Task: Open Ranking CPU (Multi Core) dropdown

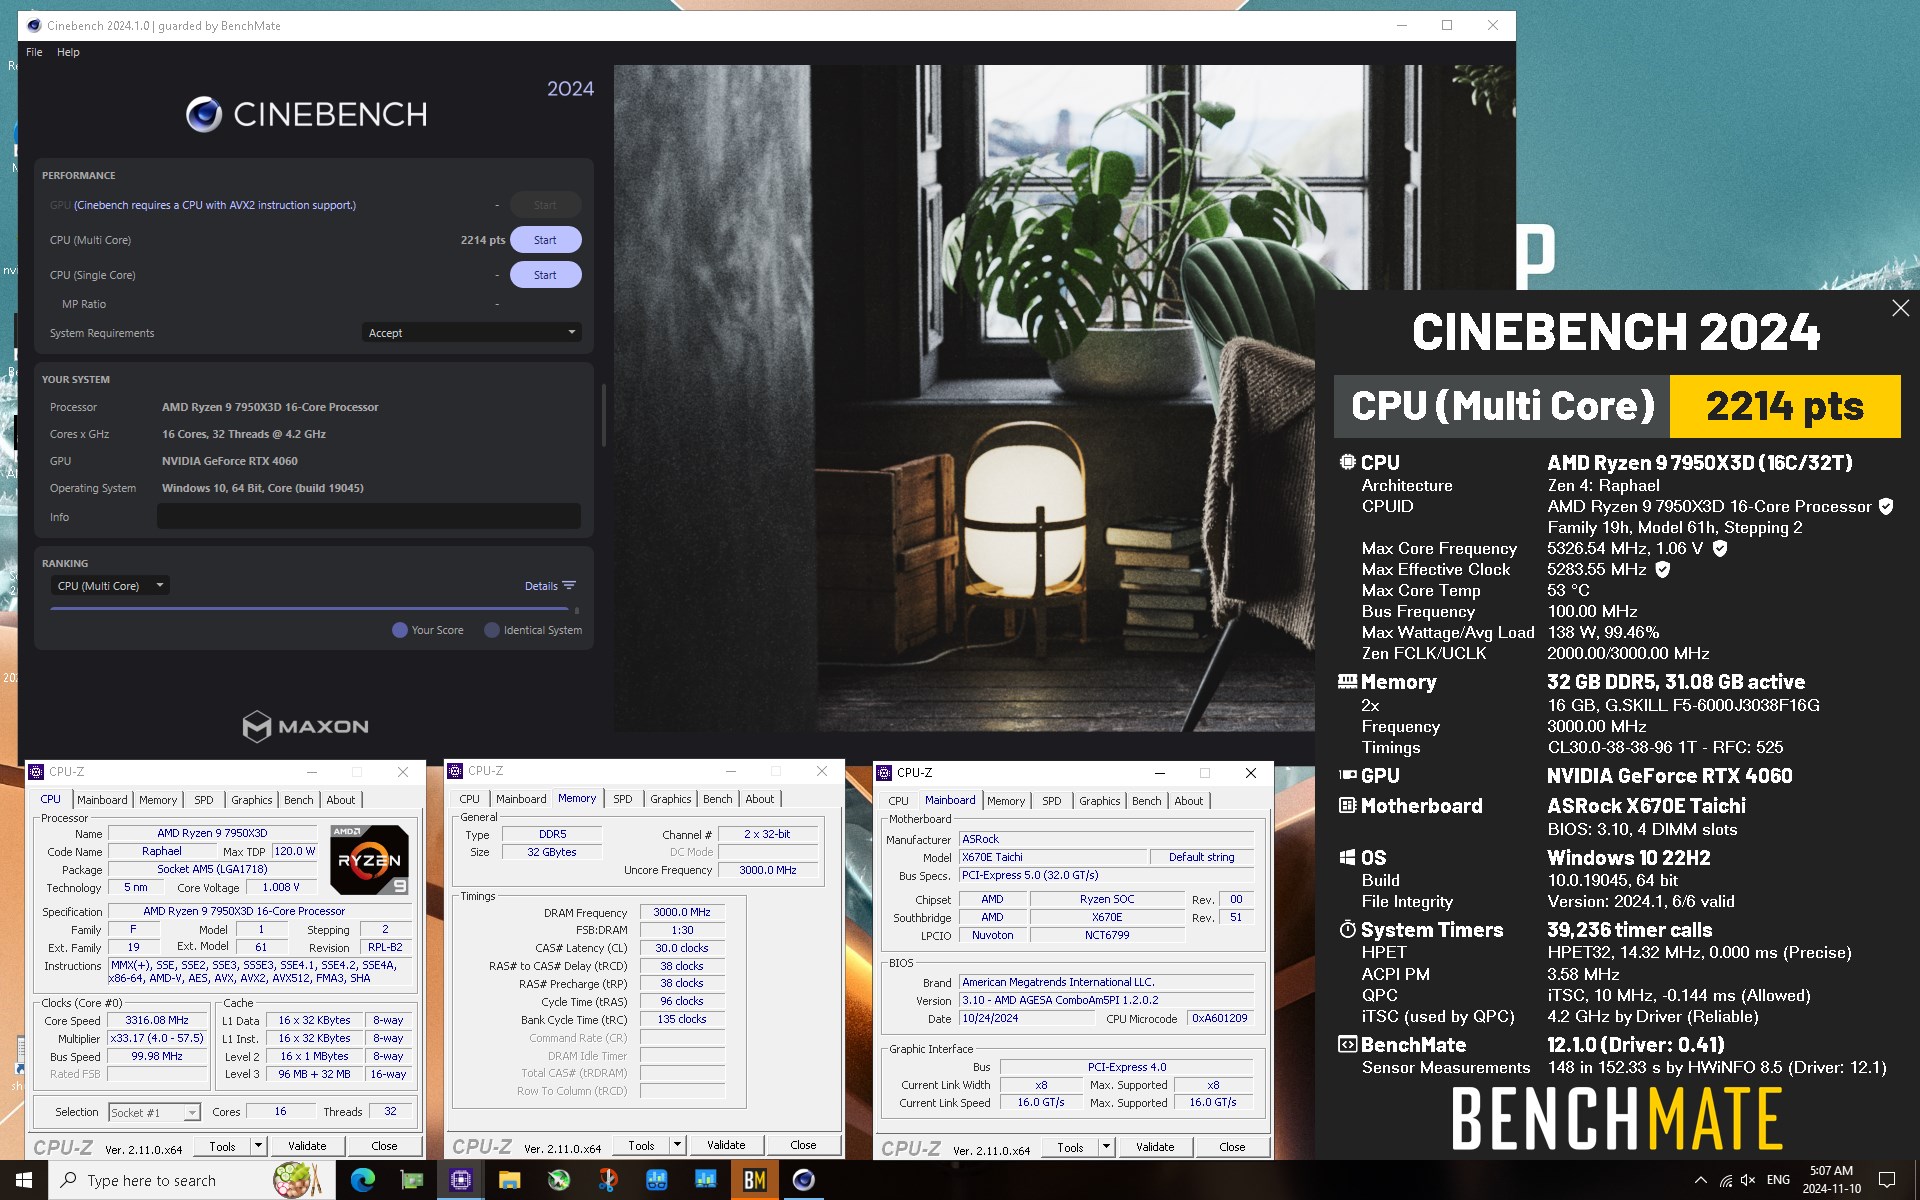Action: coord(110,586)
